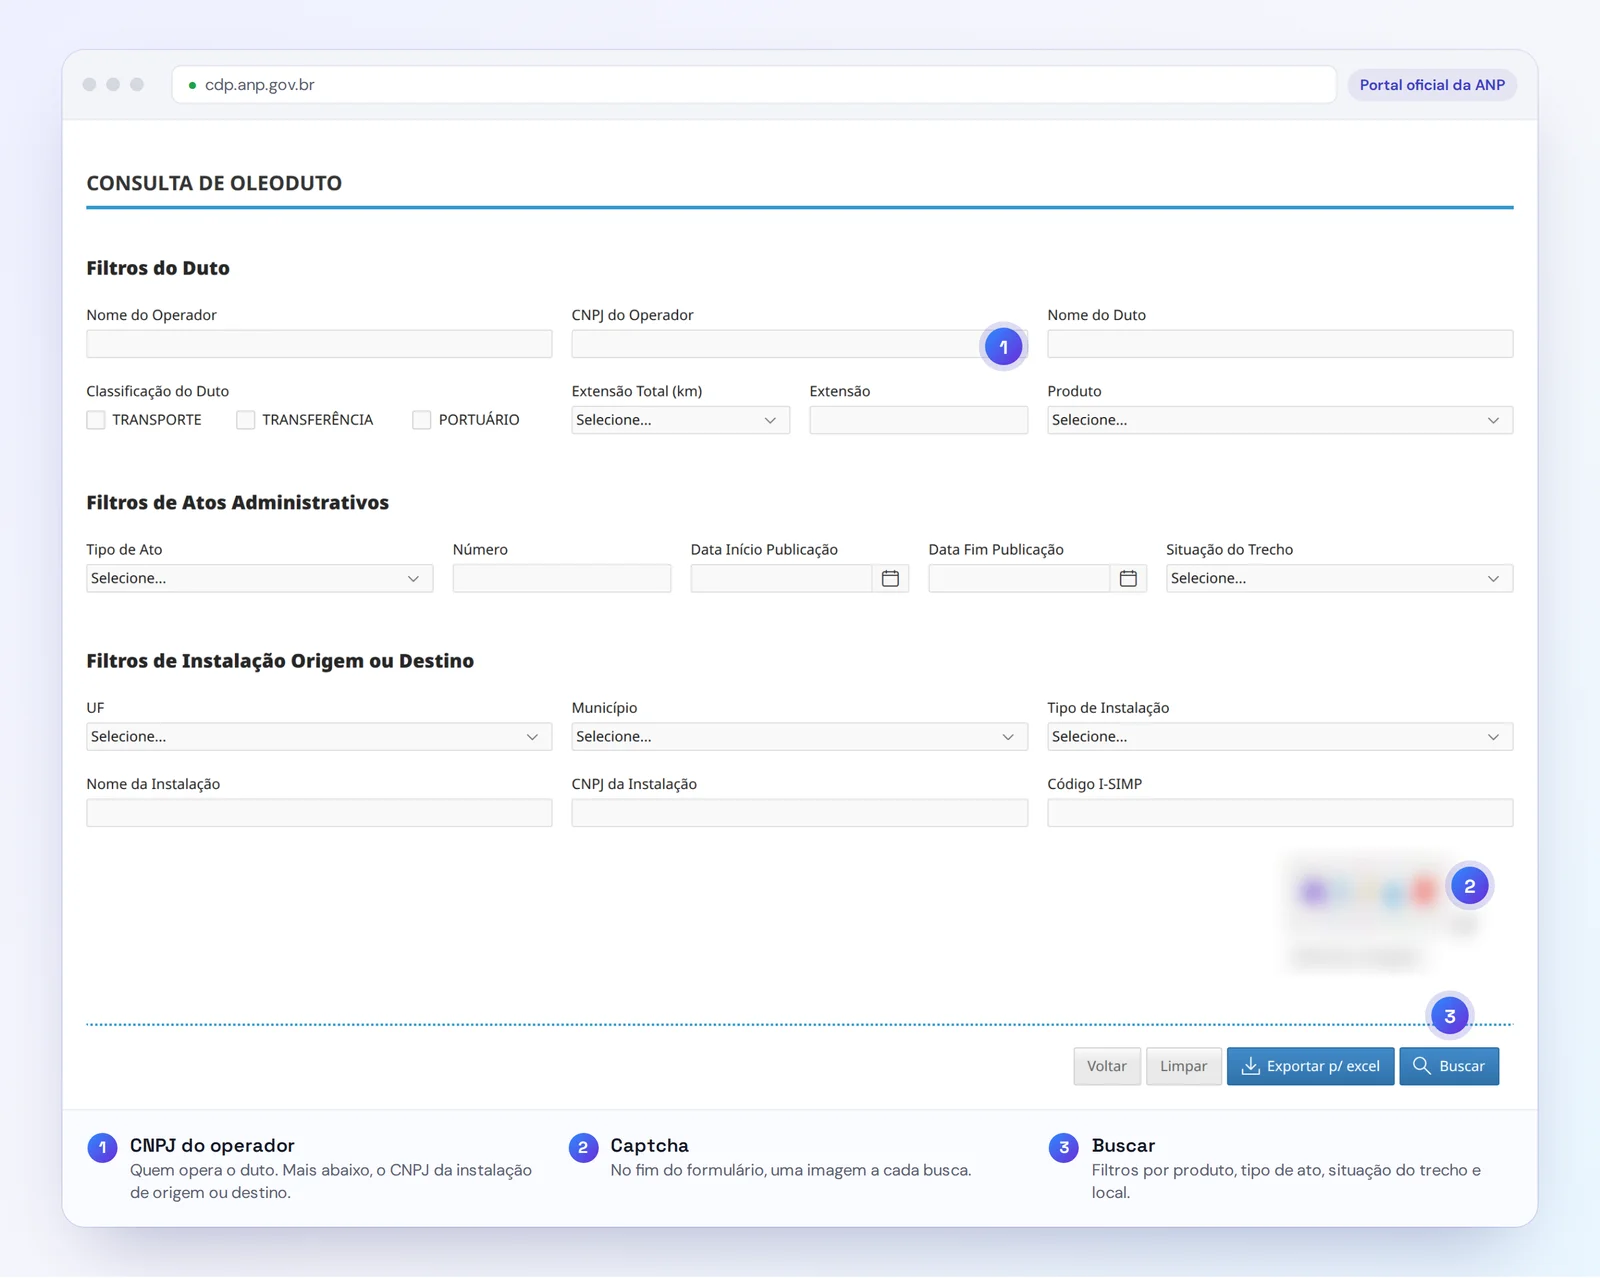This screenshot has width=1600, height=1278.
Task: Click the Extensão input field
Action: (918, 420)
